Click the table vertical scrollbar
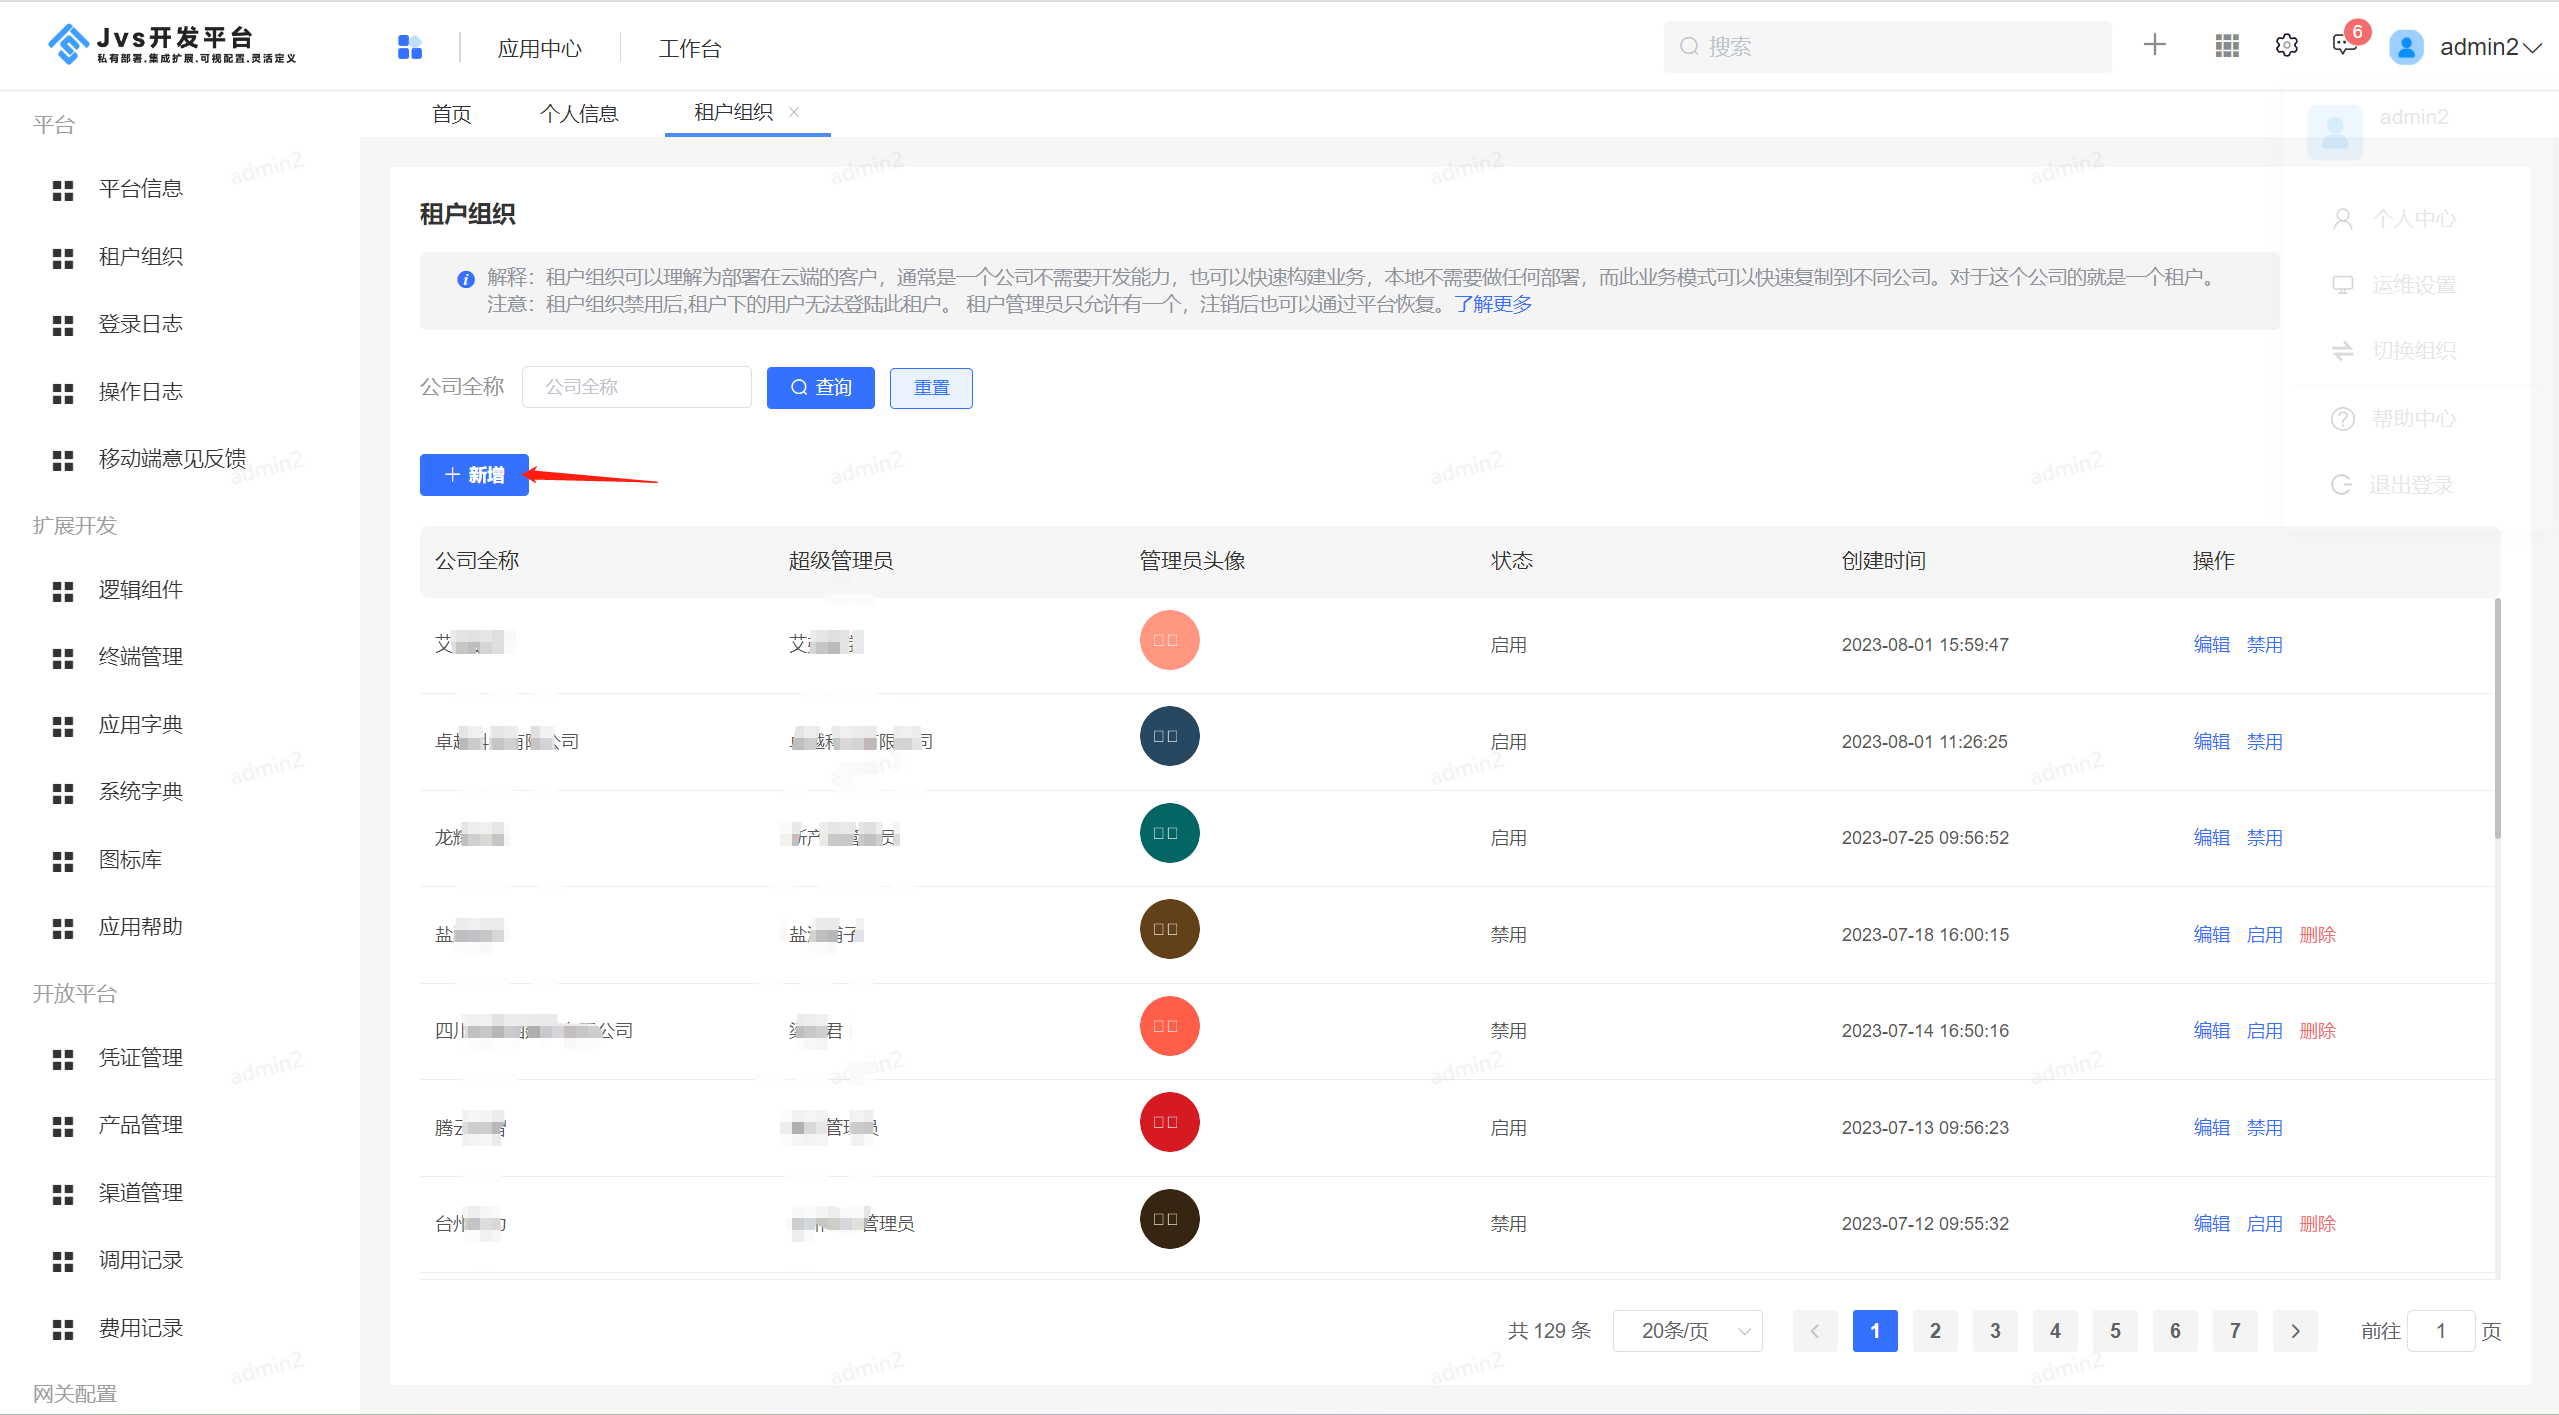This screenshot has width=2559, height=1415. point(2497,719)
